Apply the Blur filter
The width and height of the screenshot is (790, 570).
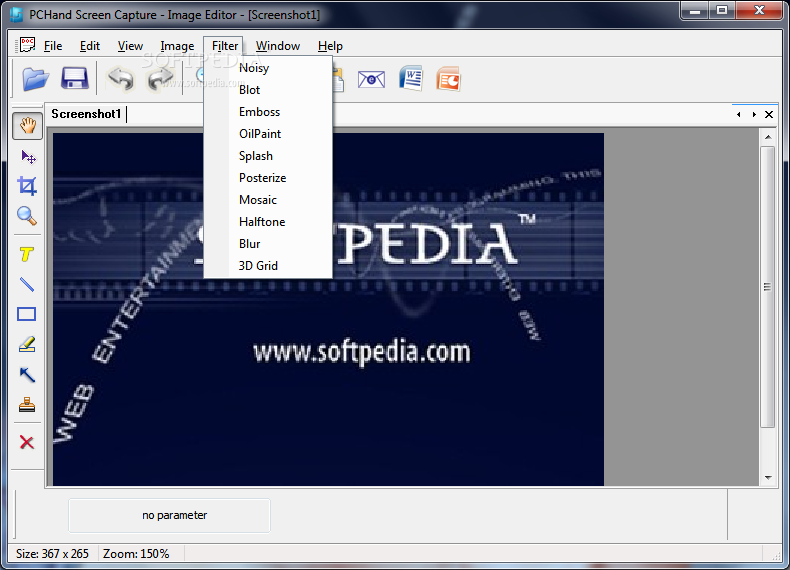pos(268,243)
